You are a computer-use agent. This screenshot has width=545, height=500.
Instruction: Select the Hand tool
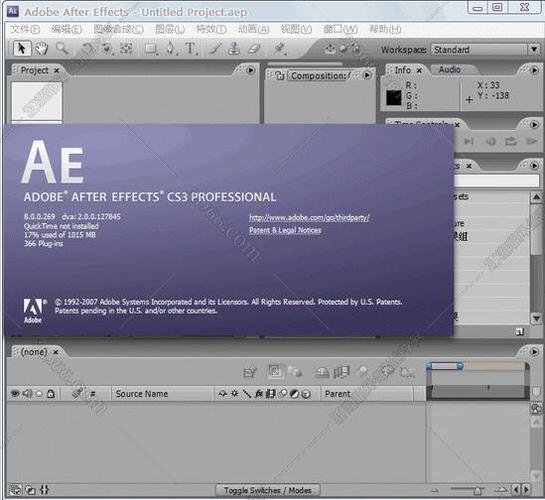point(42,48)
